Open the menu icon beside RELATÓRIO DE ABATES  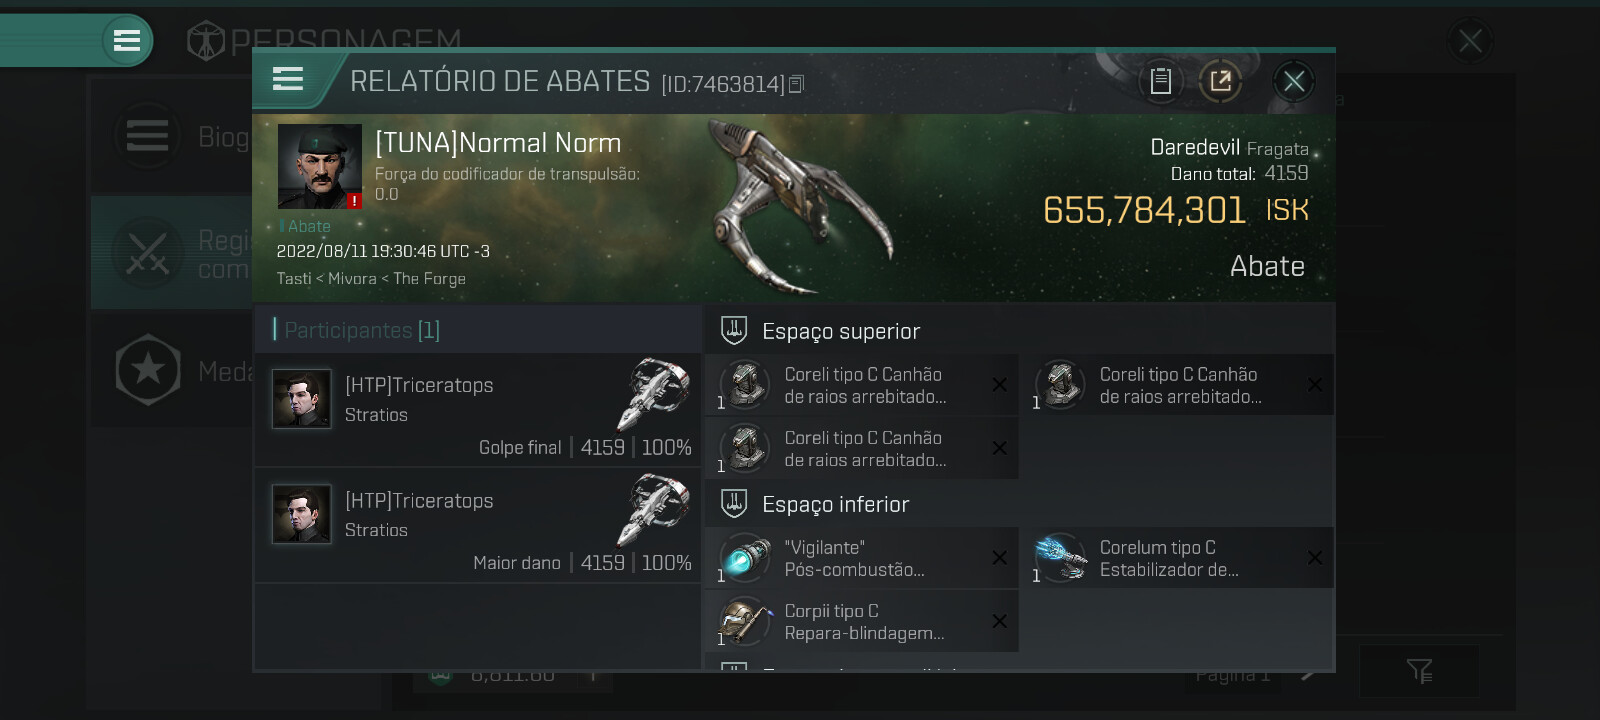[288, 79]
